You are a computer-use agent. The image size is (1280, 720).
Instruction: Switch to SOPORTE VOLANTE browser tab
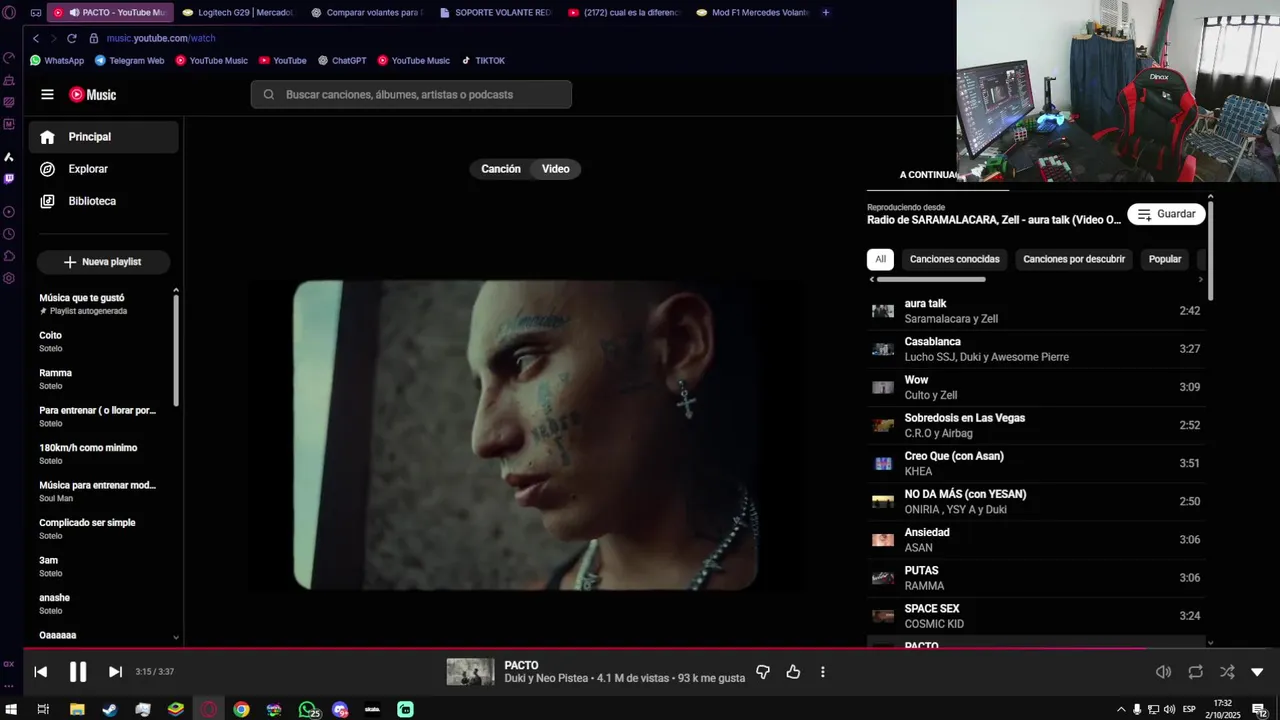(495, 13)
